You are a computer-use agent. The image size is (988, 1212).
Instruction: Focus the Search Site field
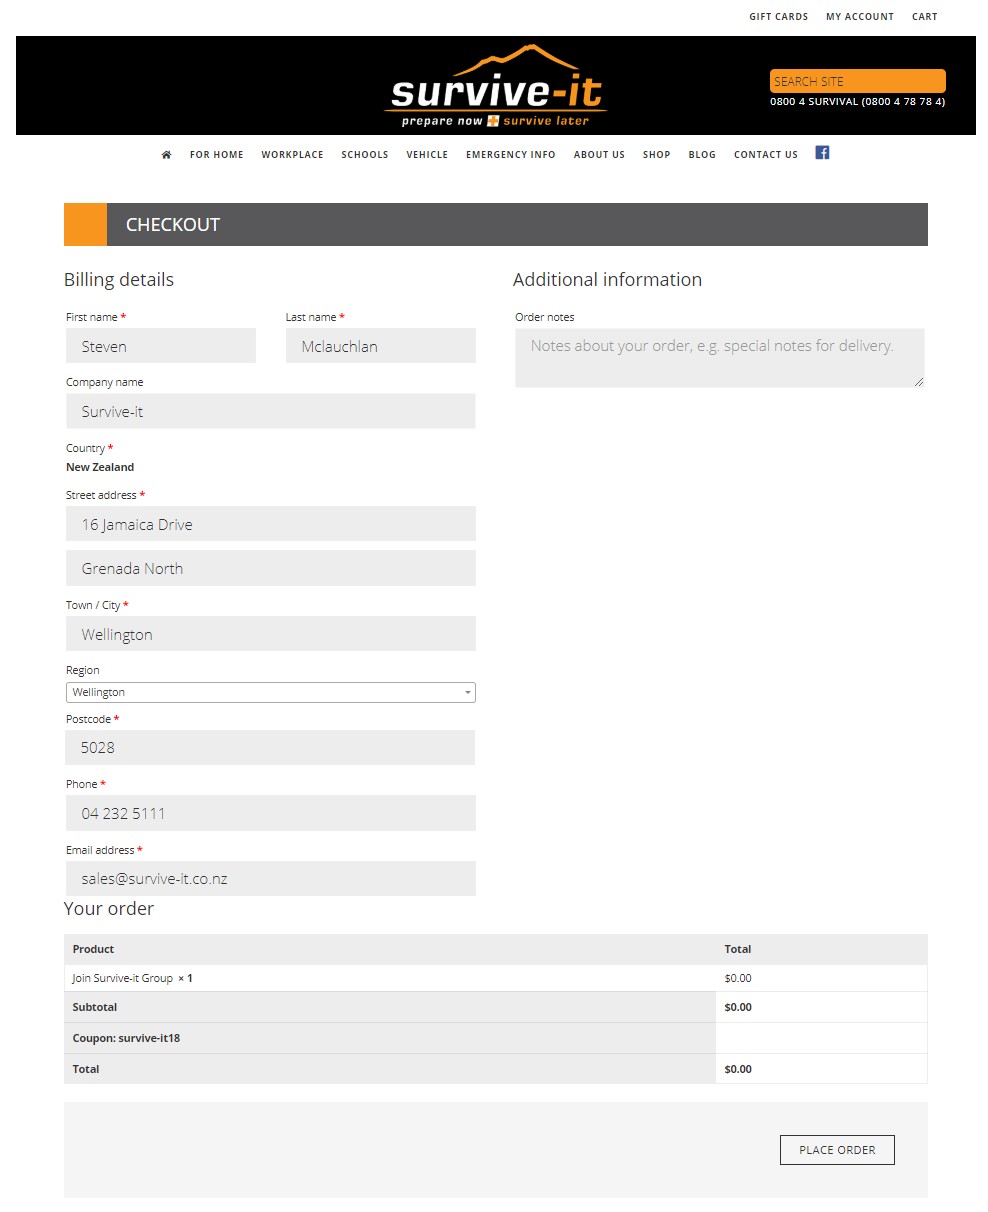click(x=858, y=81)
